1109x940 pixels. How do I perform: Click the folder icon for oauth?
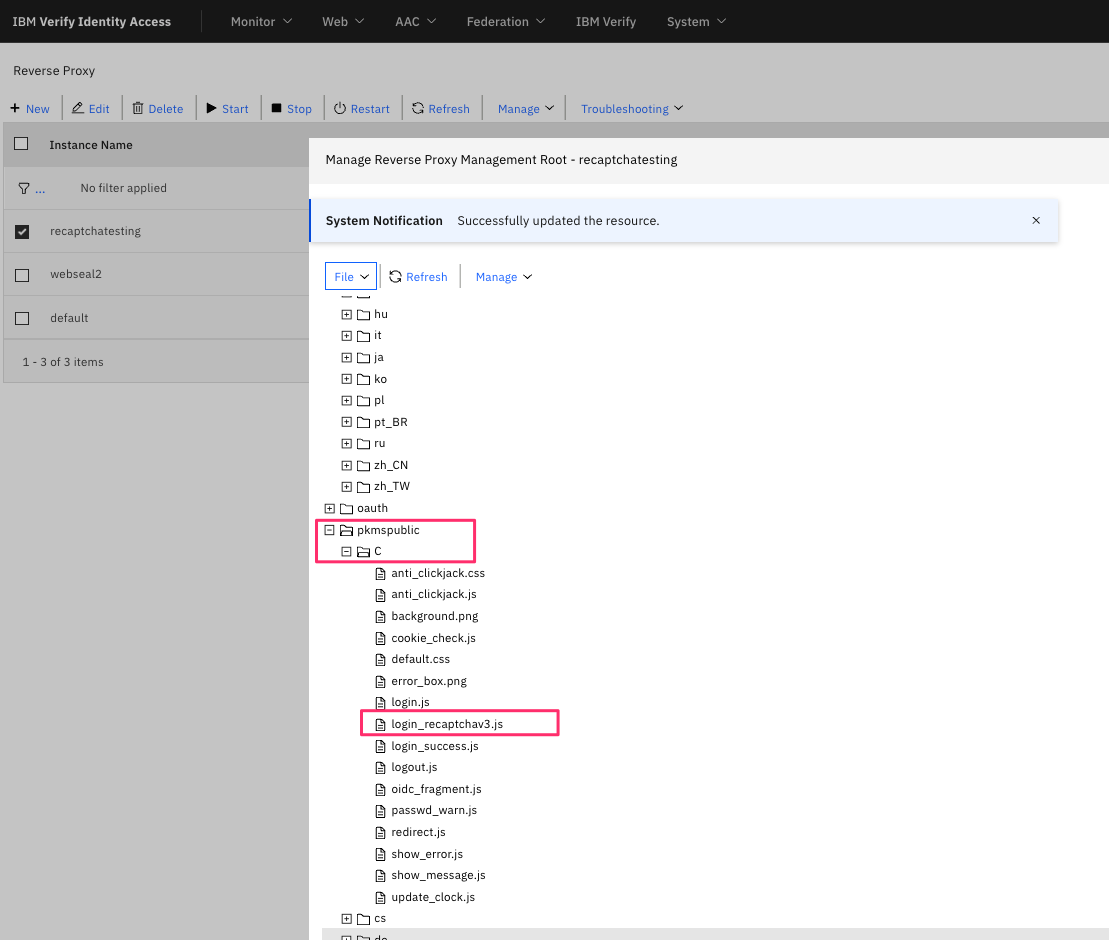pos(347,509)
